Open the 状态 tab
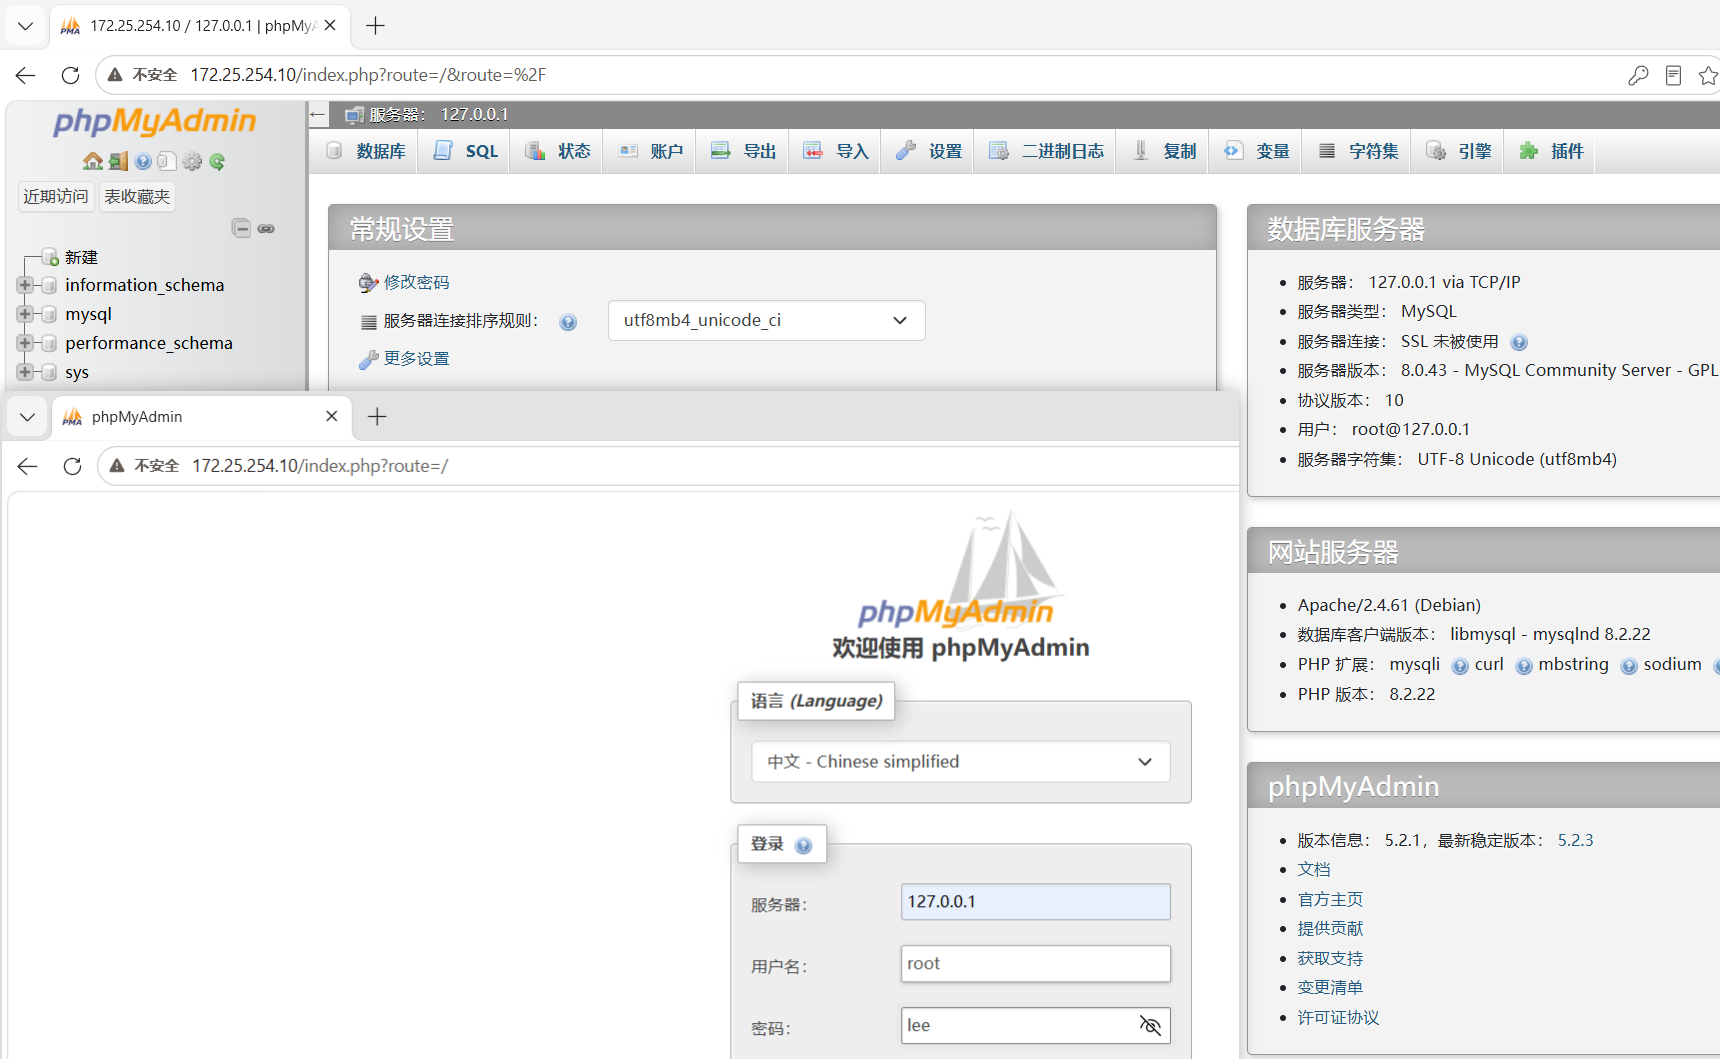Viewport: 1720px width, 1059px height. tap(558, 151)
